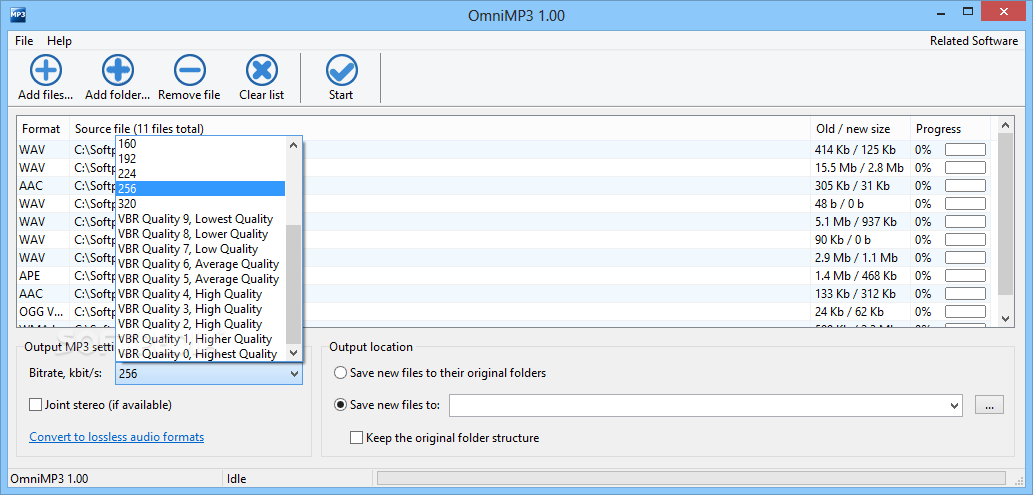This screenshot has width=1033, height=495.
Task: Select VBR Quality 2, High Quality
Action: (200, 324)
